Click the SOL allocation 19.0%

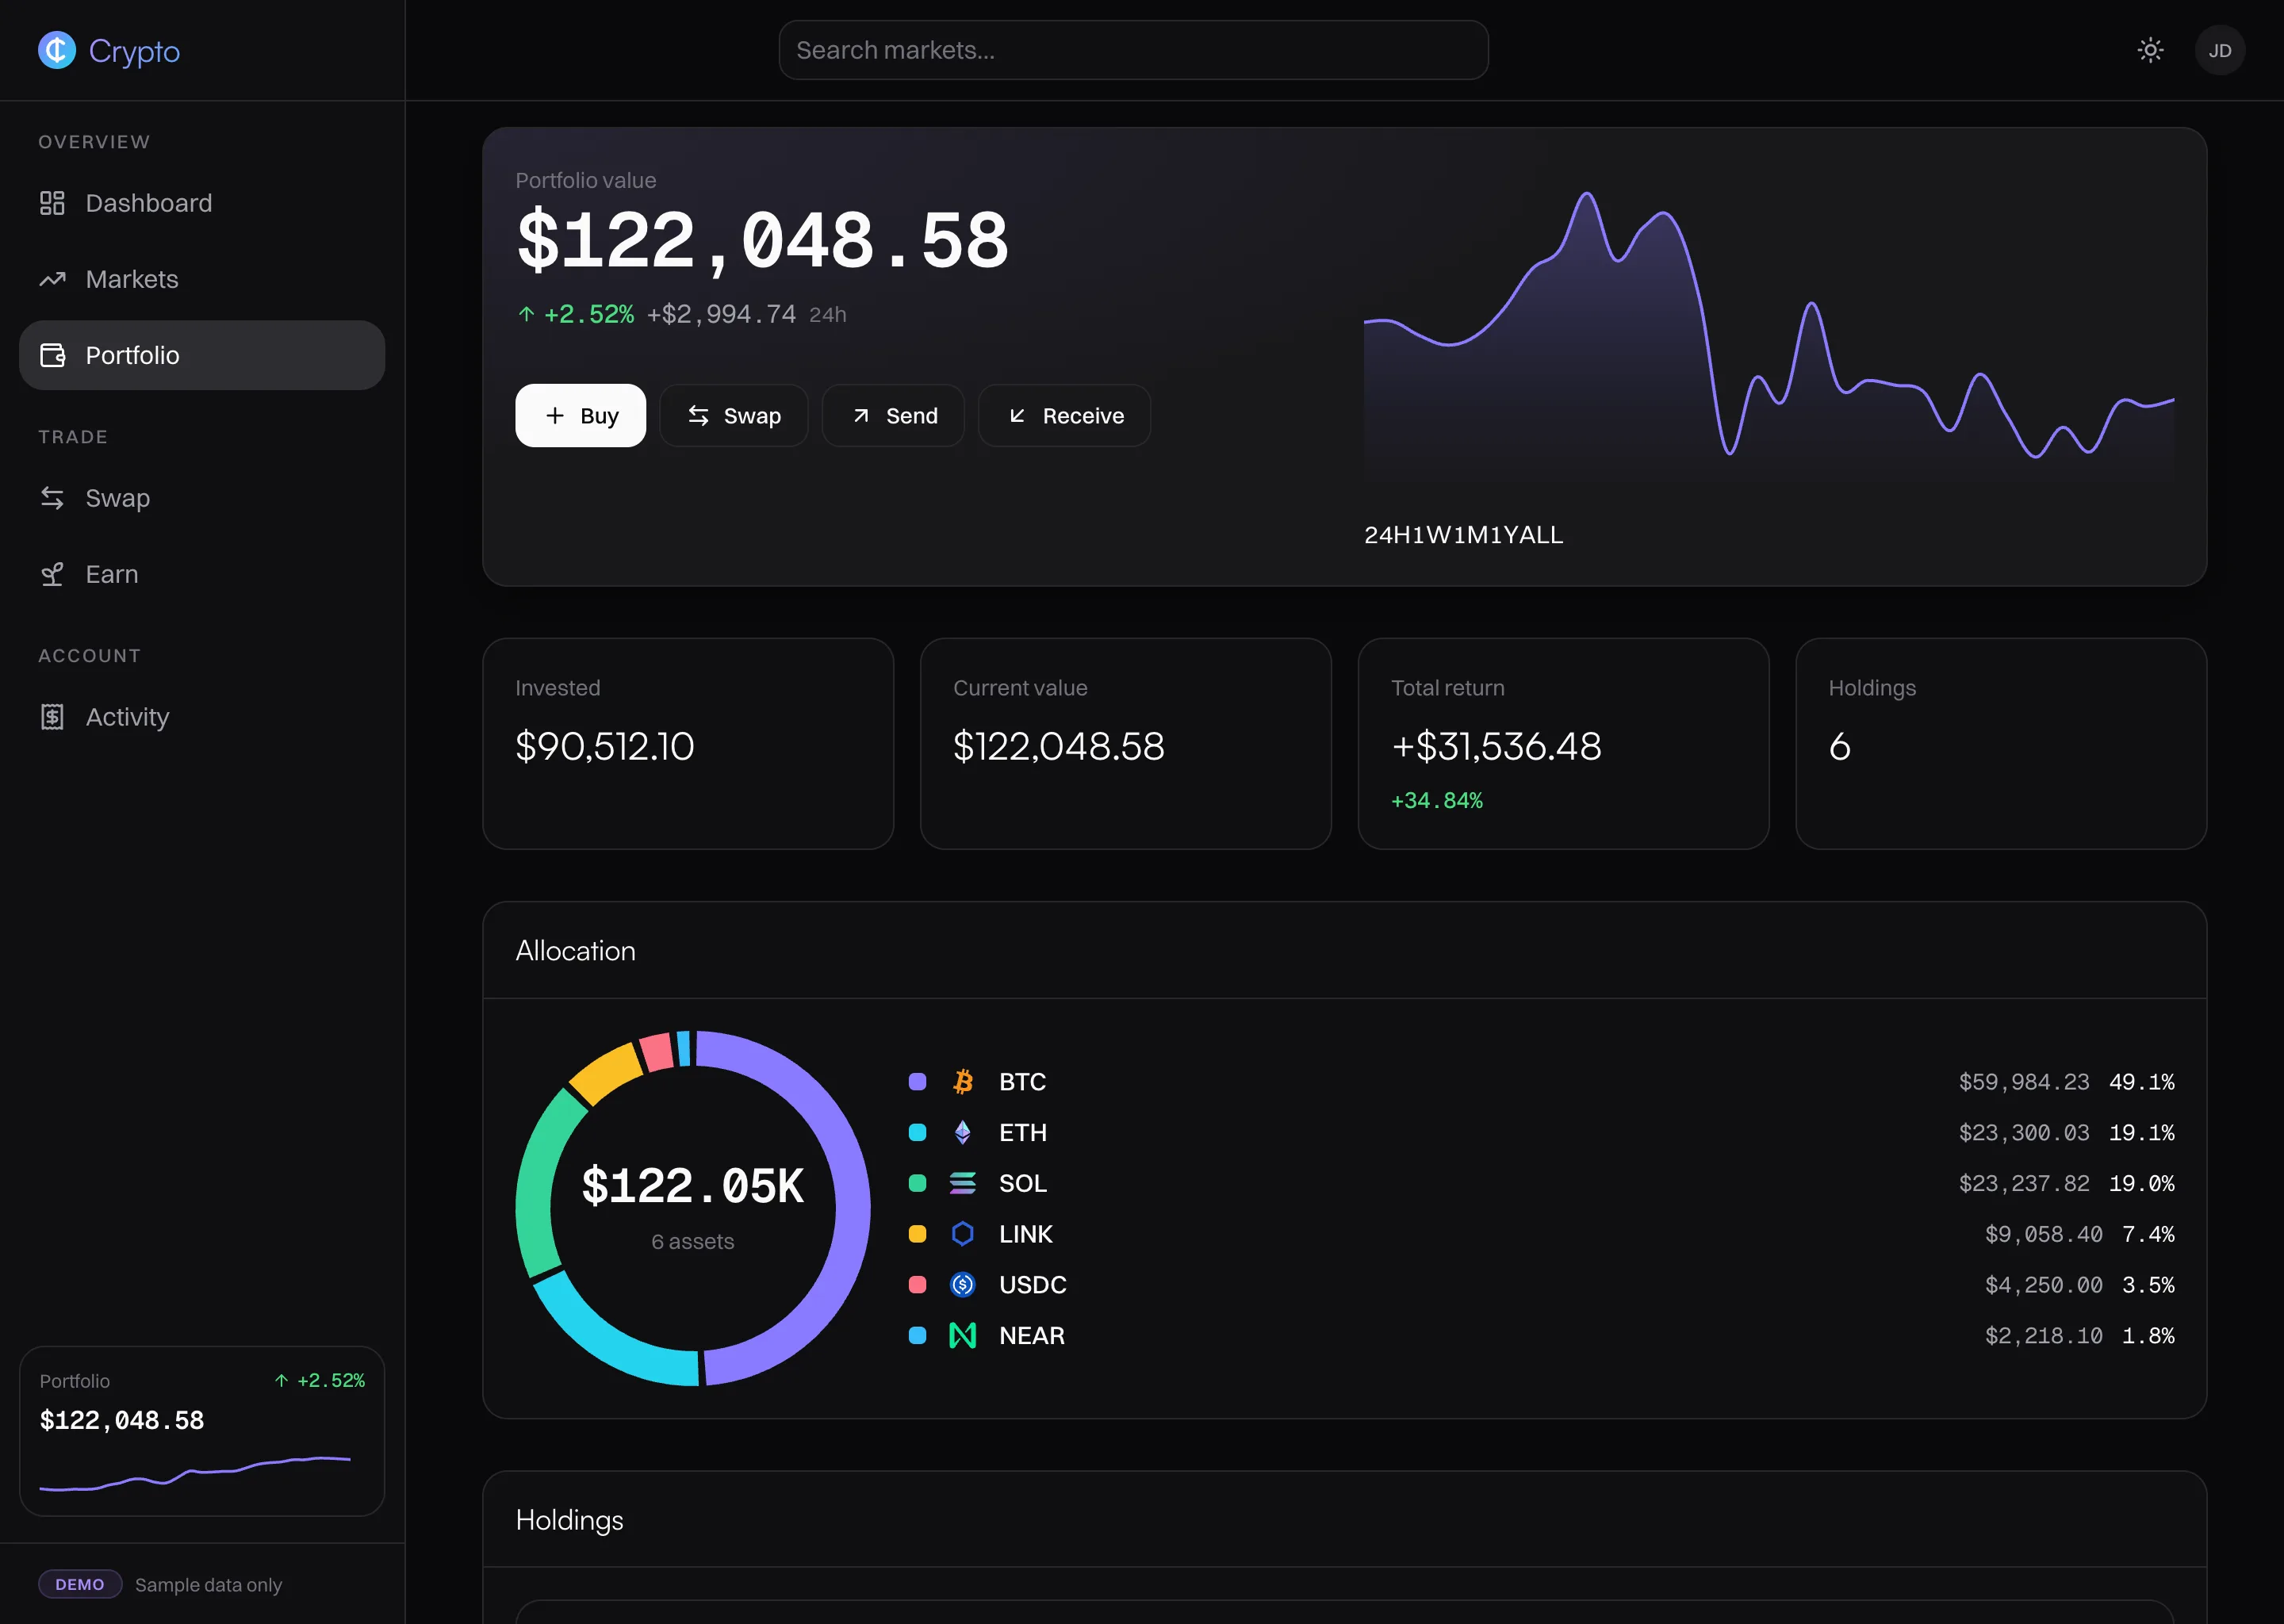pos(2141,1183)
